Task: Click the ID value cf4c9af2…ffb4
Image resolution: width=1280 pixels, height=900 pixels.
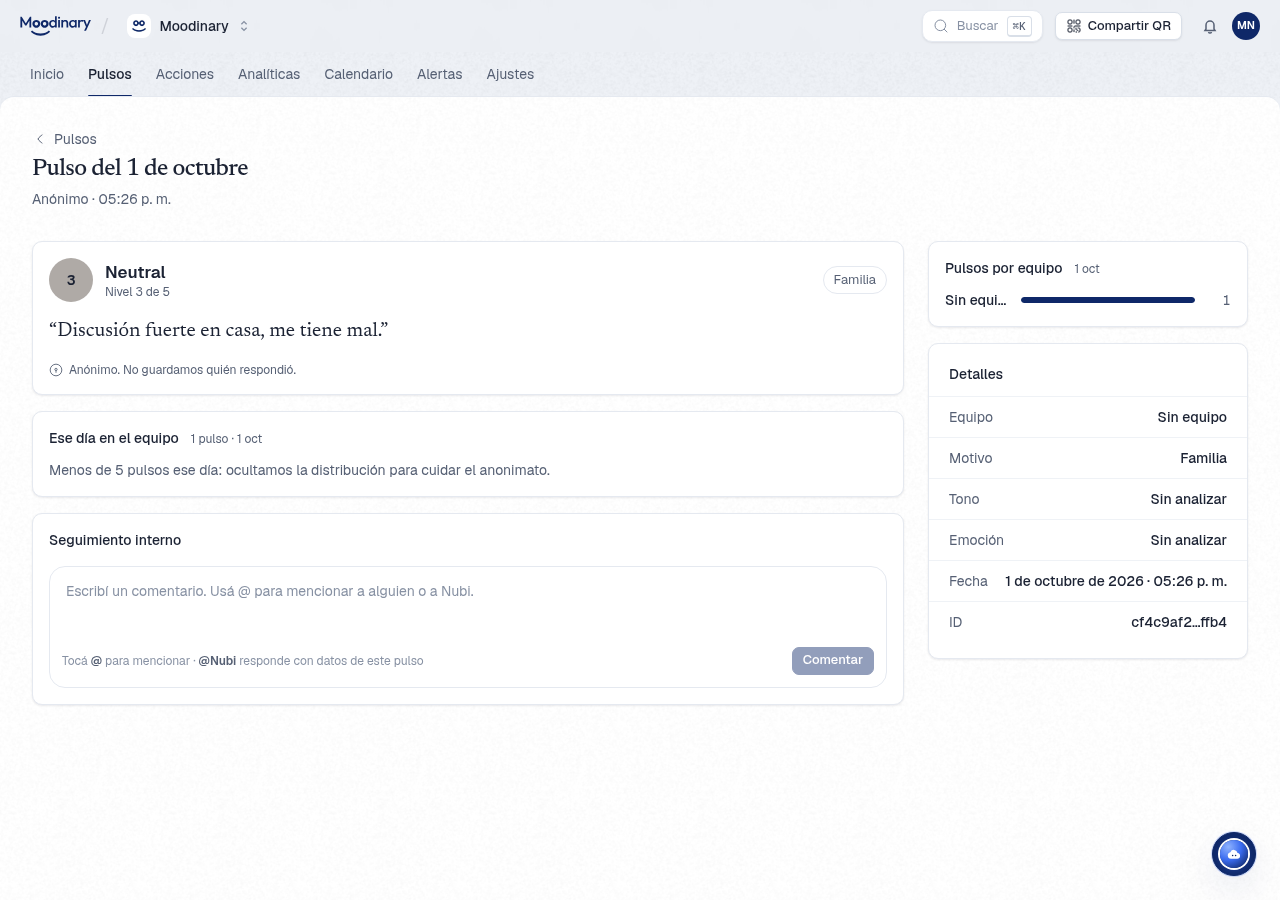Action: click(1179, 622)
